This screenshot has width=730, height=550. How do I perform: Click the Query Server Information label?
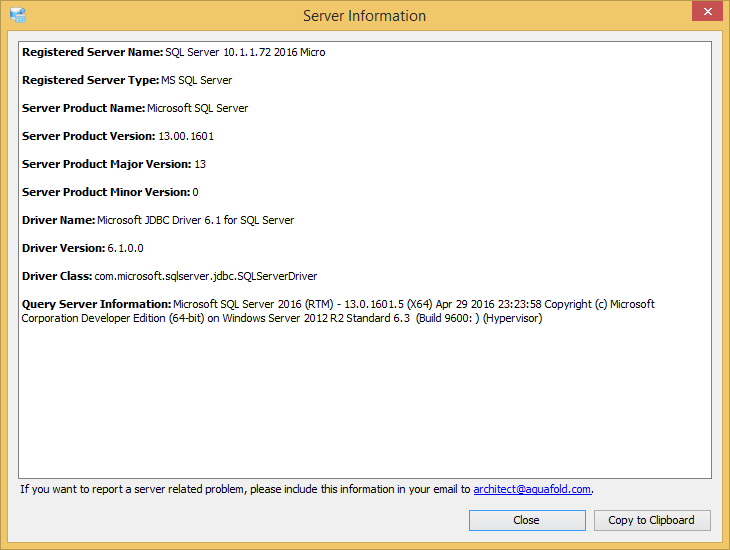(x=96, y=304)
